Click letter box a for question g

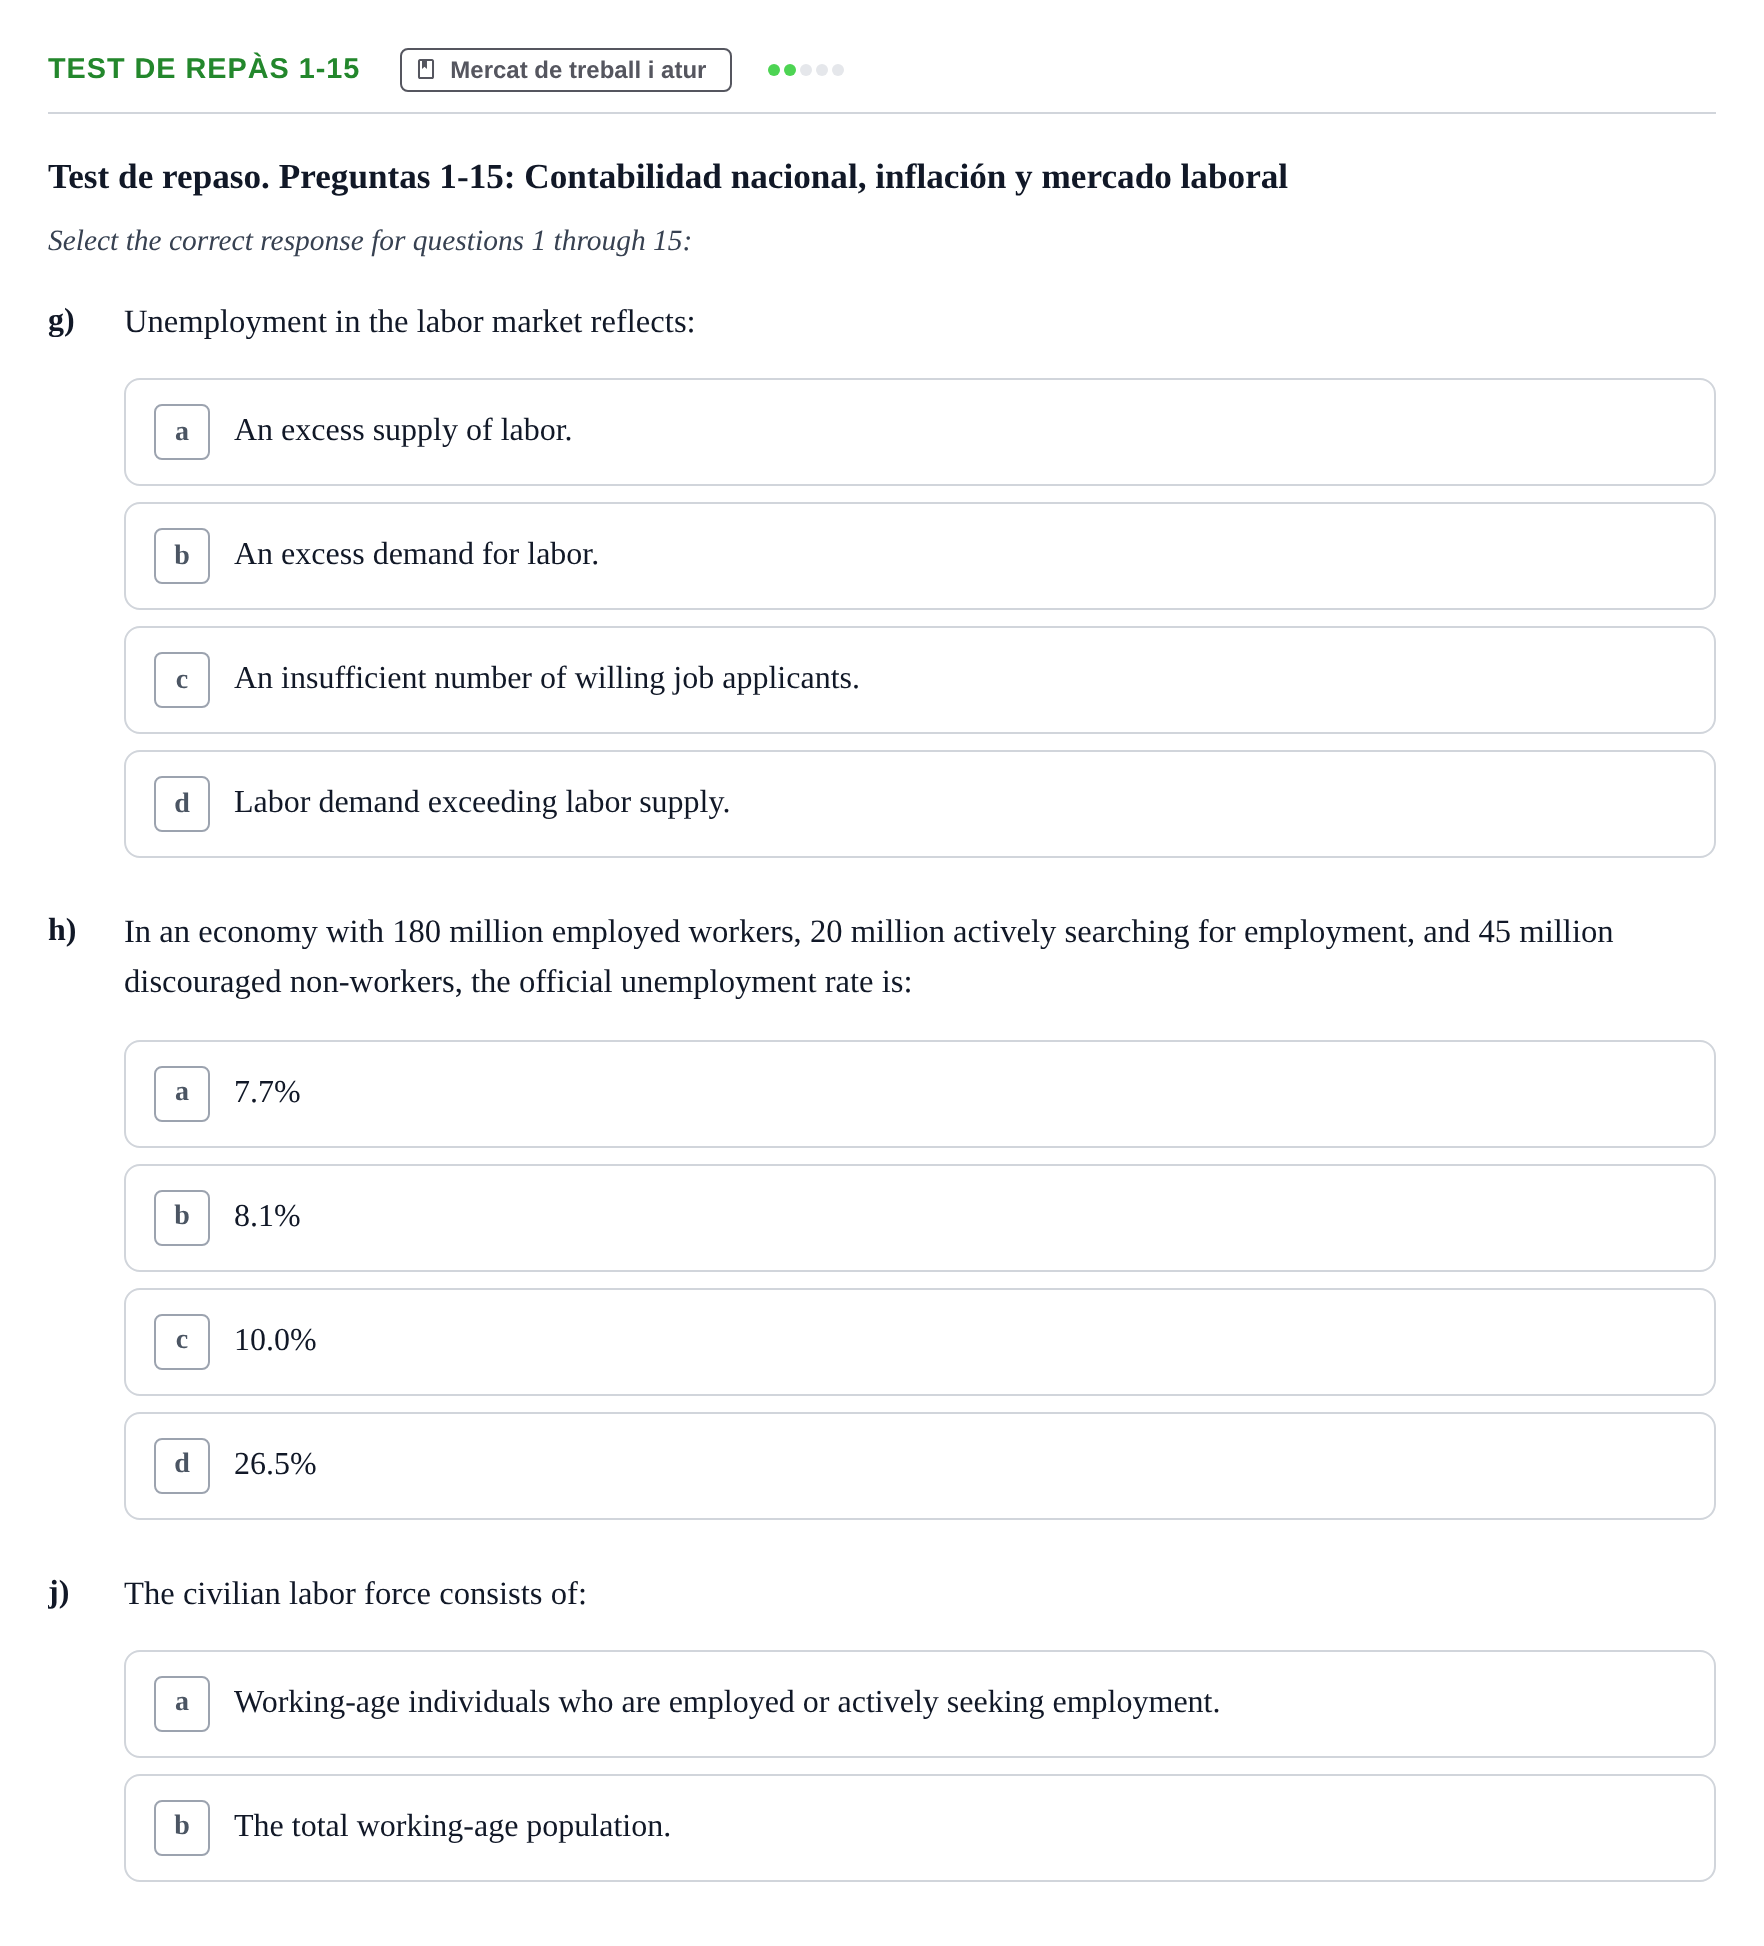(x=182, y=432)
